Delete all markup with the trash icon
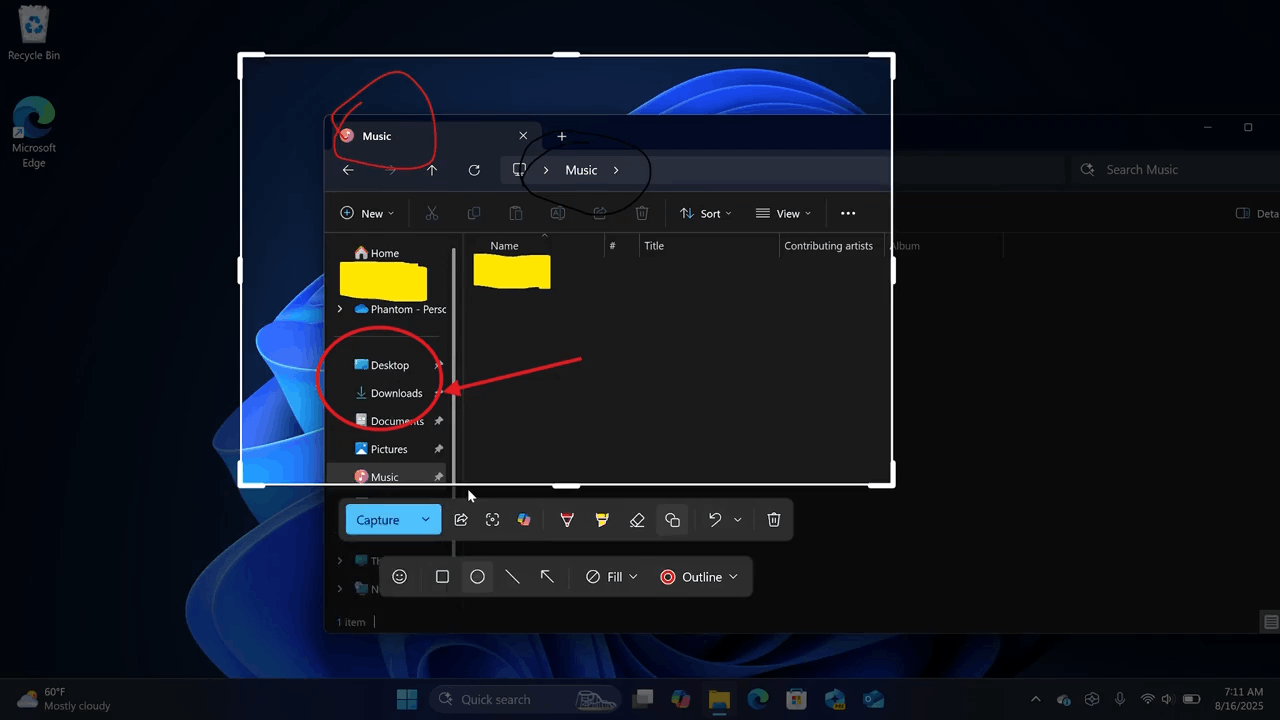1280x720 pixels. coord(773,520)
